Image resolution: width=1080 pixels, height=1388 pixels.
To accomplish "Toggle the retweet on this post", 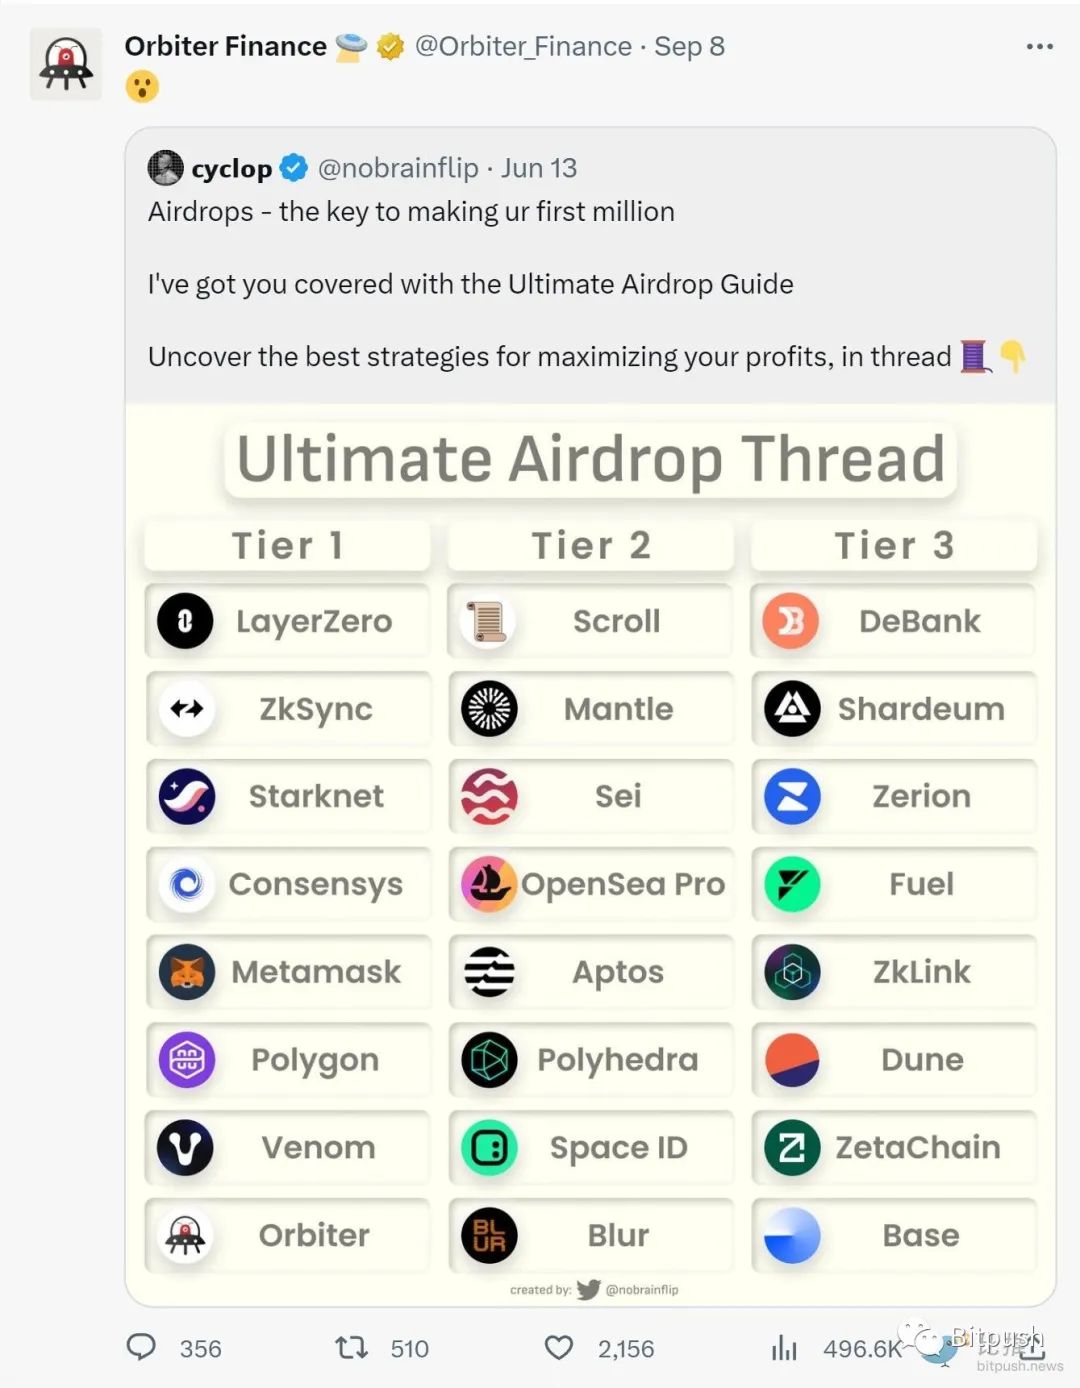I will 352,1348.
